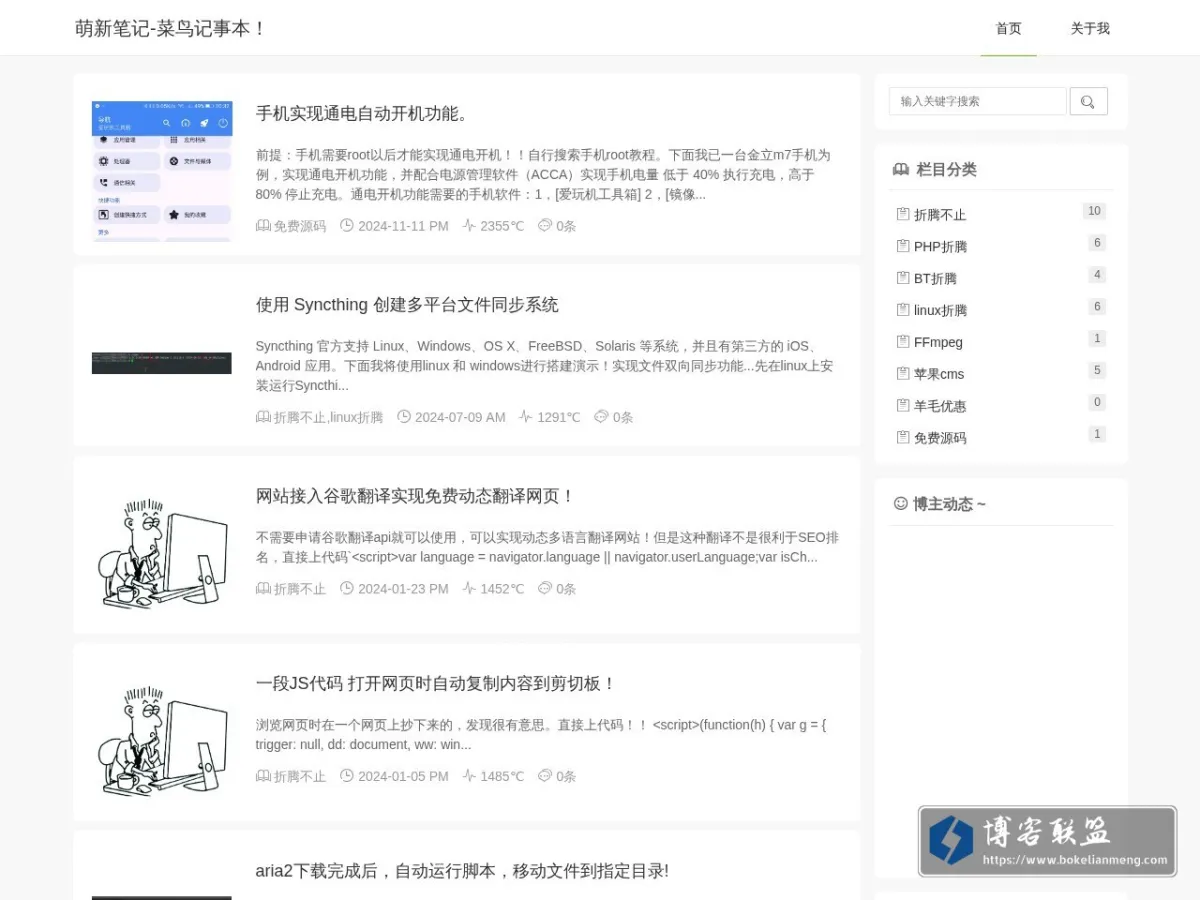Open article aria2下载完成后，自动运行脚本
The height and width of the screenshot is (900, 1200).
[462, 871]
